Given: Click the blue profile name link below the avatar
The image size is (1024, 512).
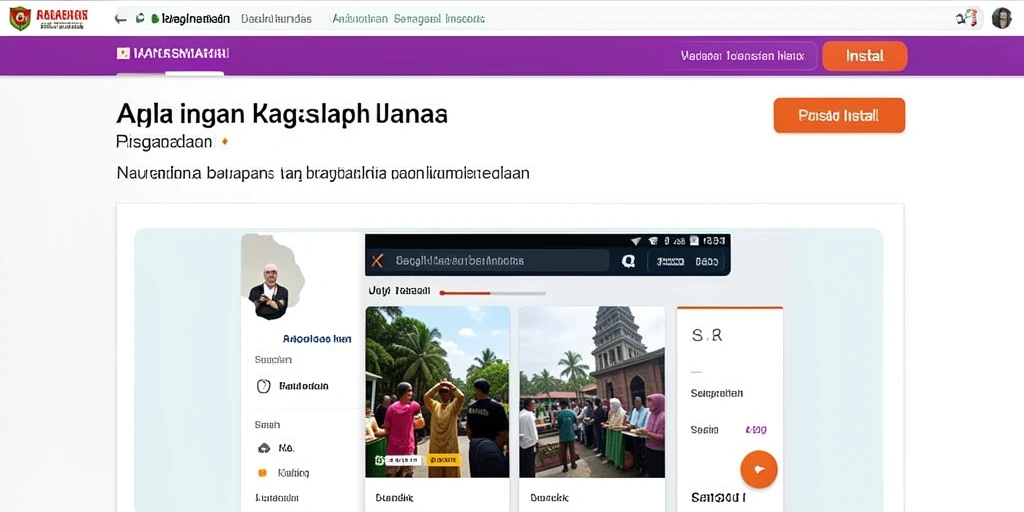Looking at the screenshot, I should (317, 339).
